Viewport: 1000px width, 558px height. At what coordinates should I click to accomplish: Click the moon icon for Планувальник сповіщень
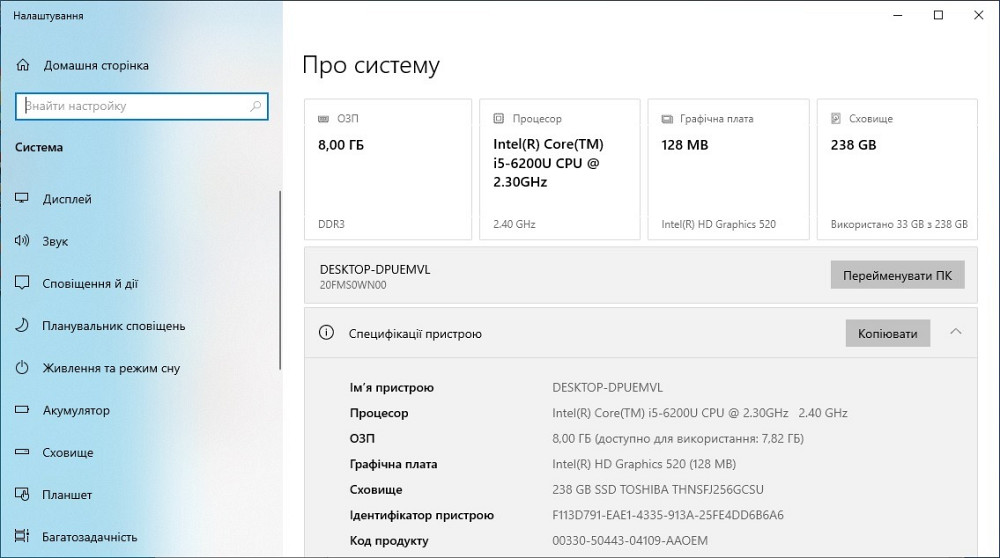pos(22,325)
